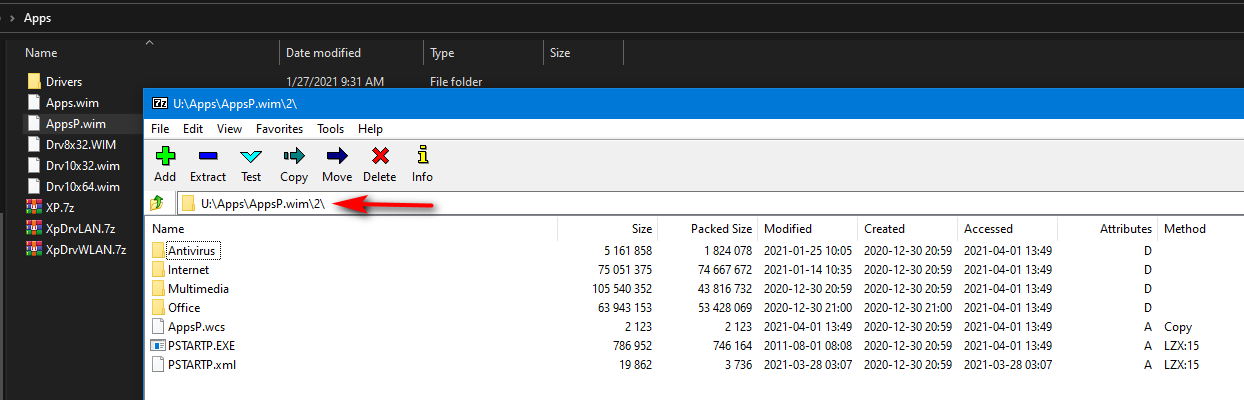Select the Multimedia folder icon
1244x400 pixels.
click(159, 288)
